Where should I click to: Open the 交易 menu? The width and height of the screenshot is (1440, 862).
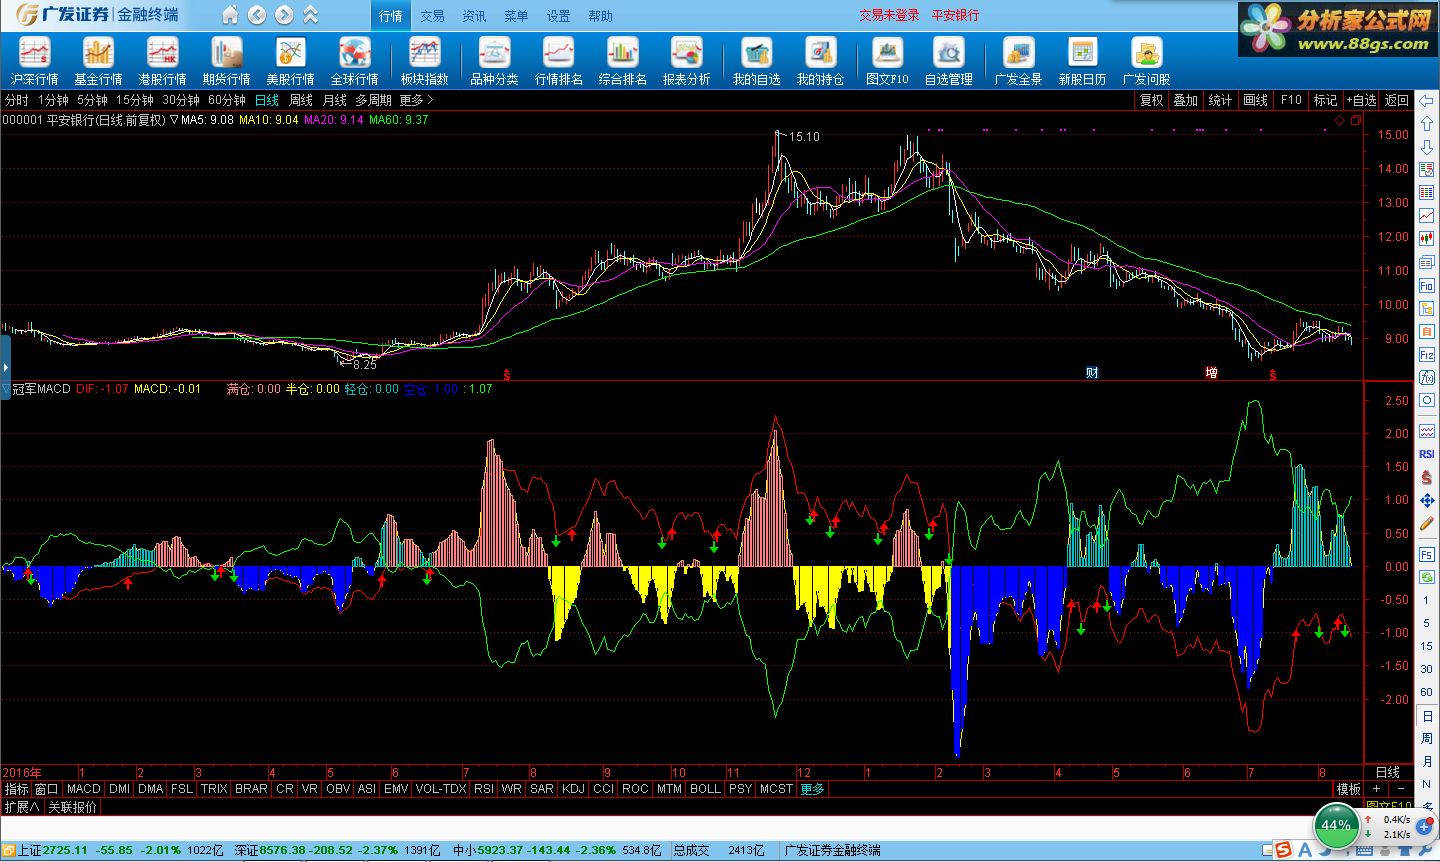[x=432, y=16]
